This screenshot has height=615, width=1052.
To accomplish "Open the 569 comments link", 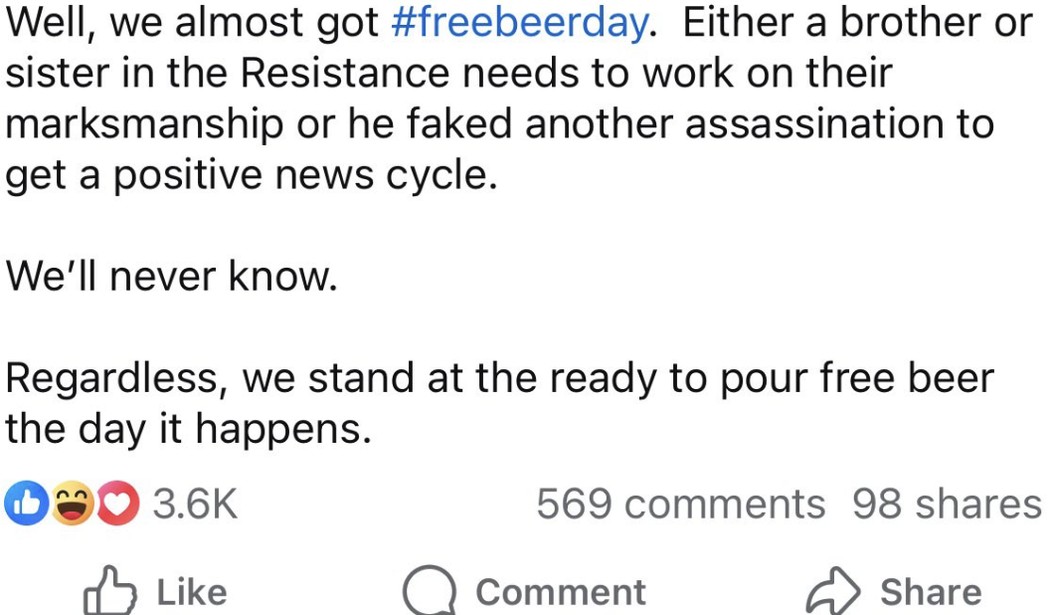I will point(681,504).
